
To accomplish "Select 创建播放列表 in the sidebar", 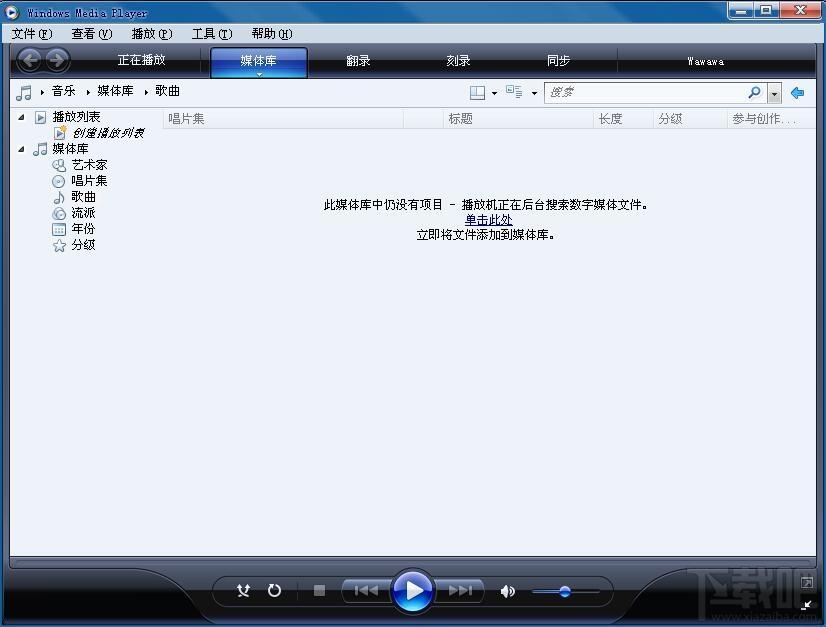I will tap(108, 133).
